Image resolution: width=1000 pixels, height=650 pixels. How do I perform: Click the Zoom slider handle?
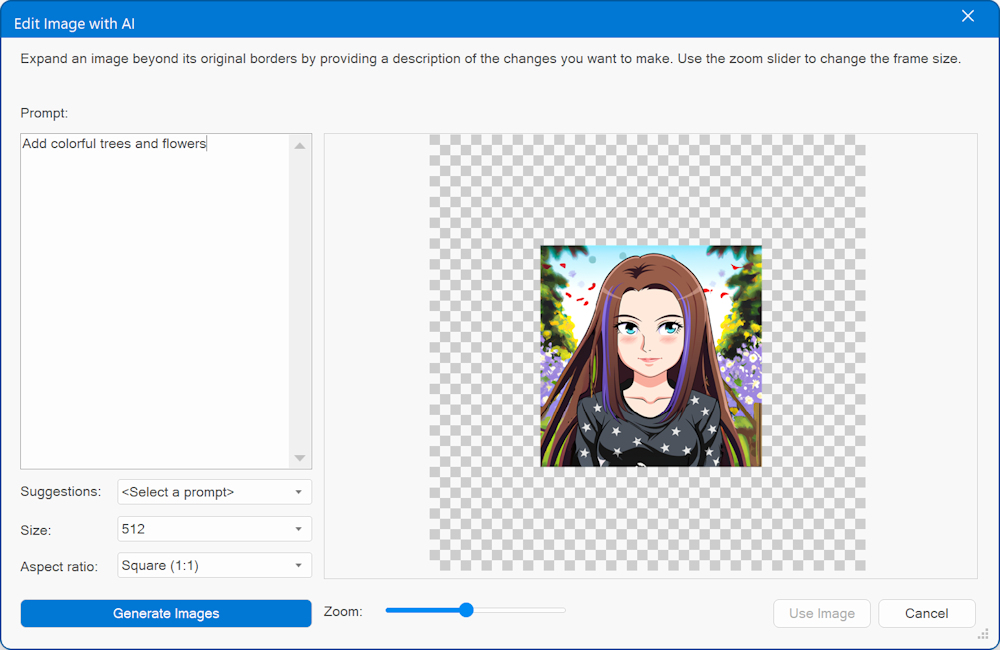point(466,610)
